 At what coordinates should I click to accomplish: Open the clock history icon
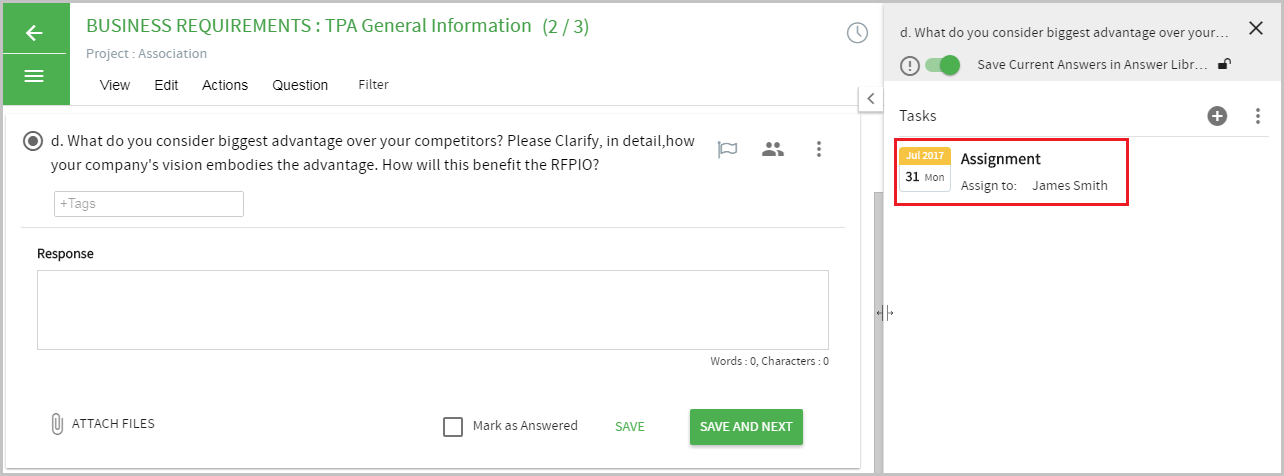pyautogui.click(x=857, y=33)
